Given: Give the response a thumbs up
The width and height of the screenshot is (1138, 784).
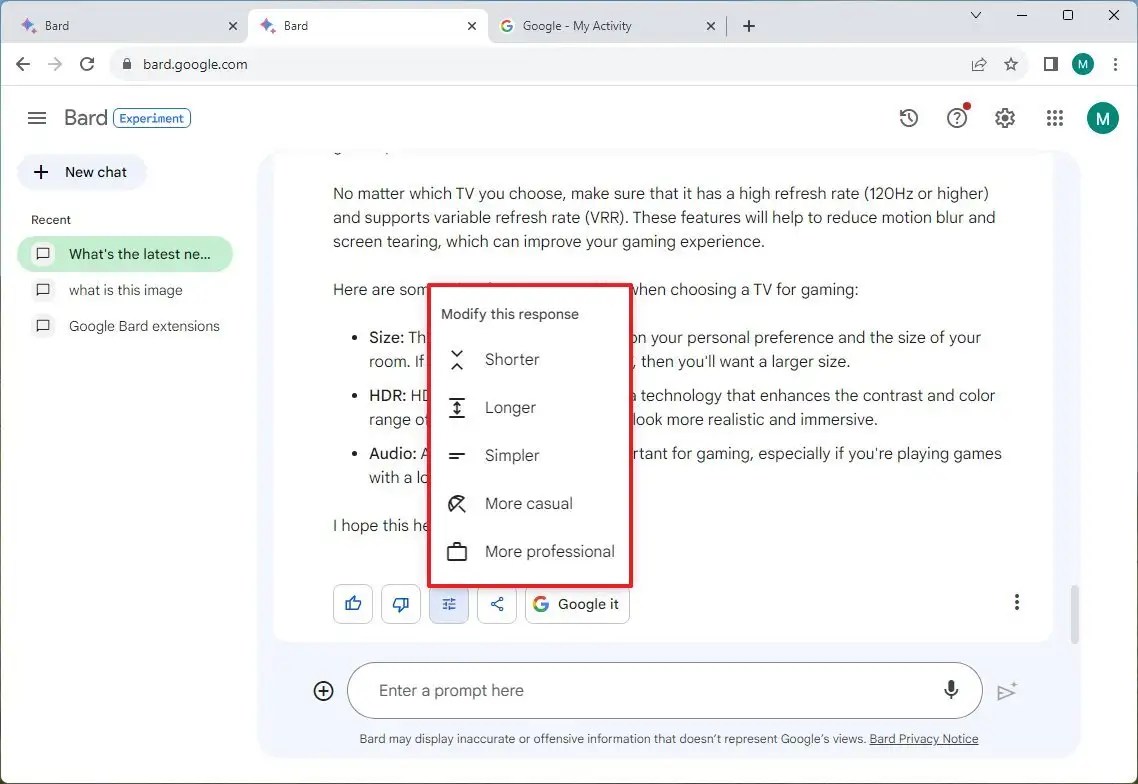Looking at the screenshot, I should click(352, 604).
